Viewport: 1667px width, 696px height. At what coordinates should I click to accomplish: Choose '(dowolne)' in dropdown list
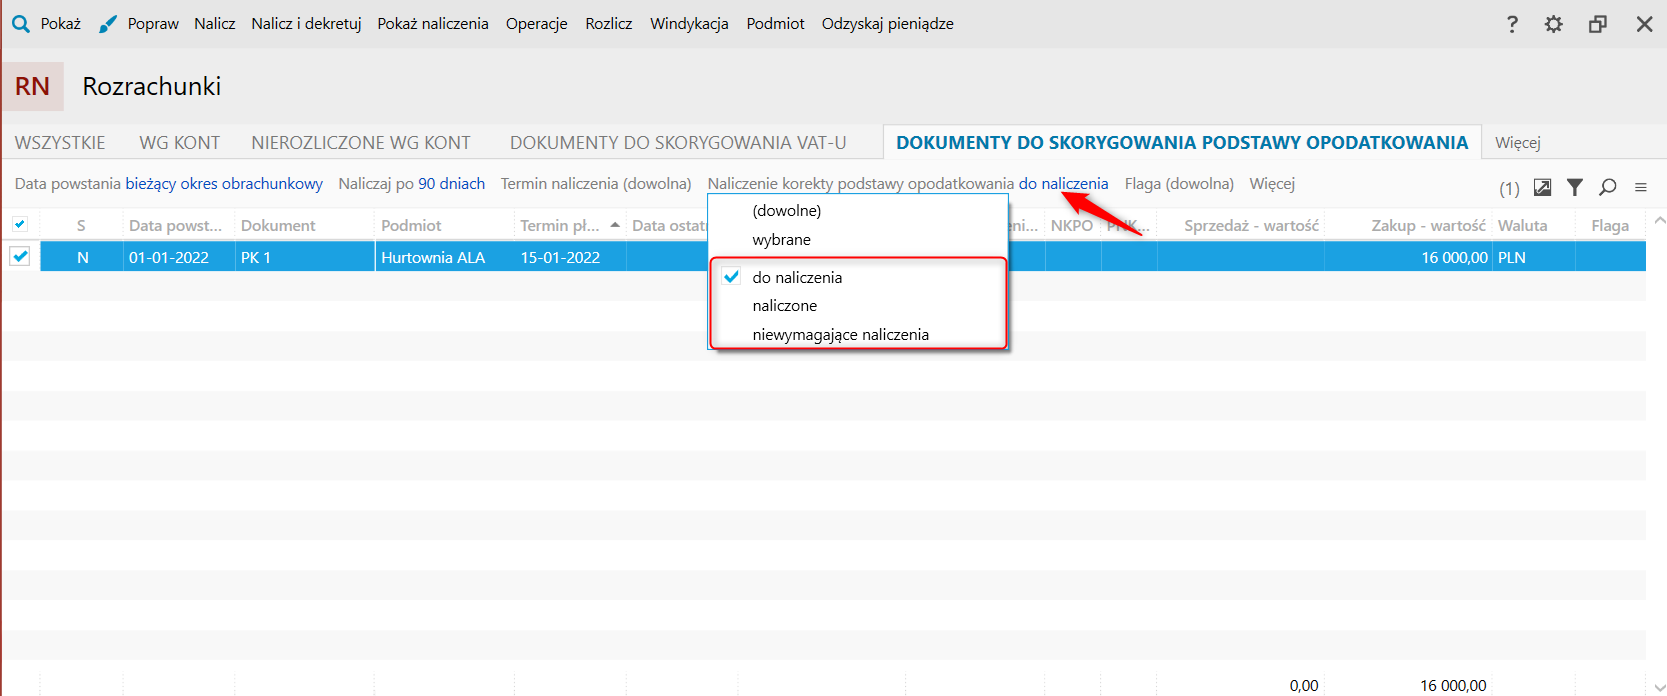click(x=787, y=211)
